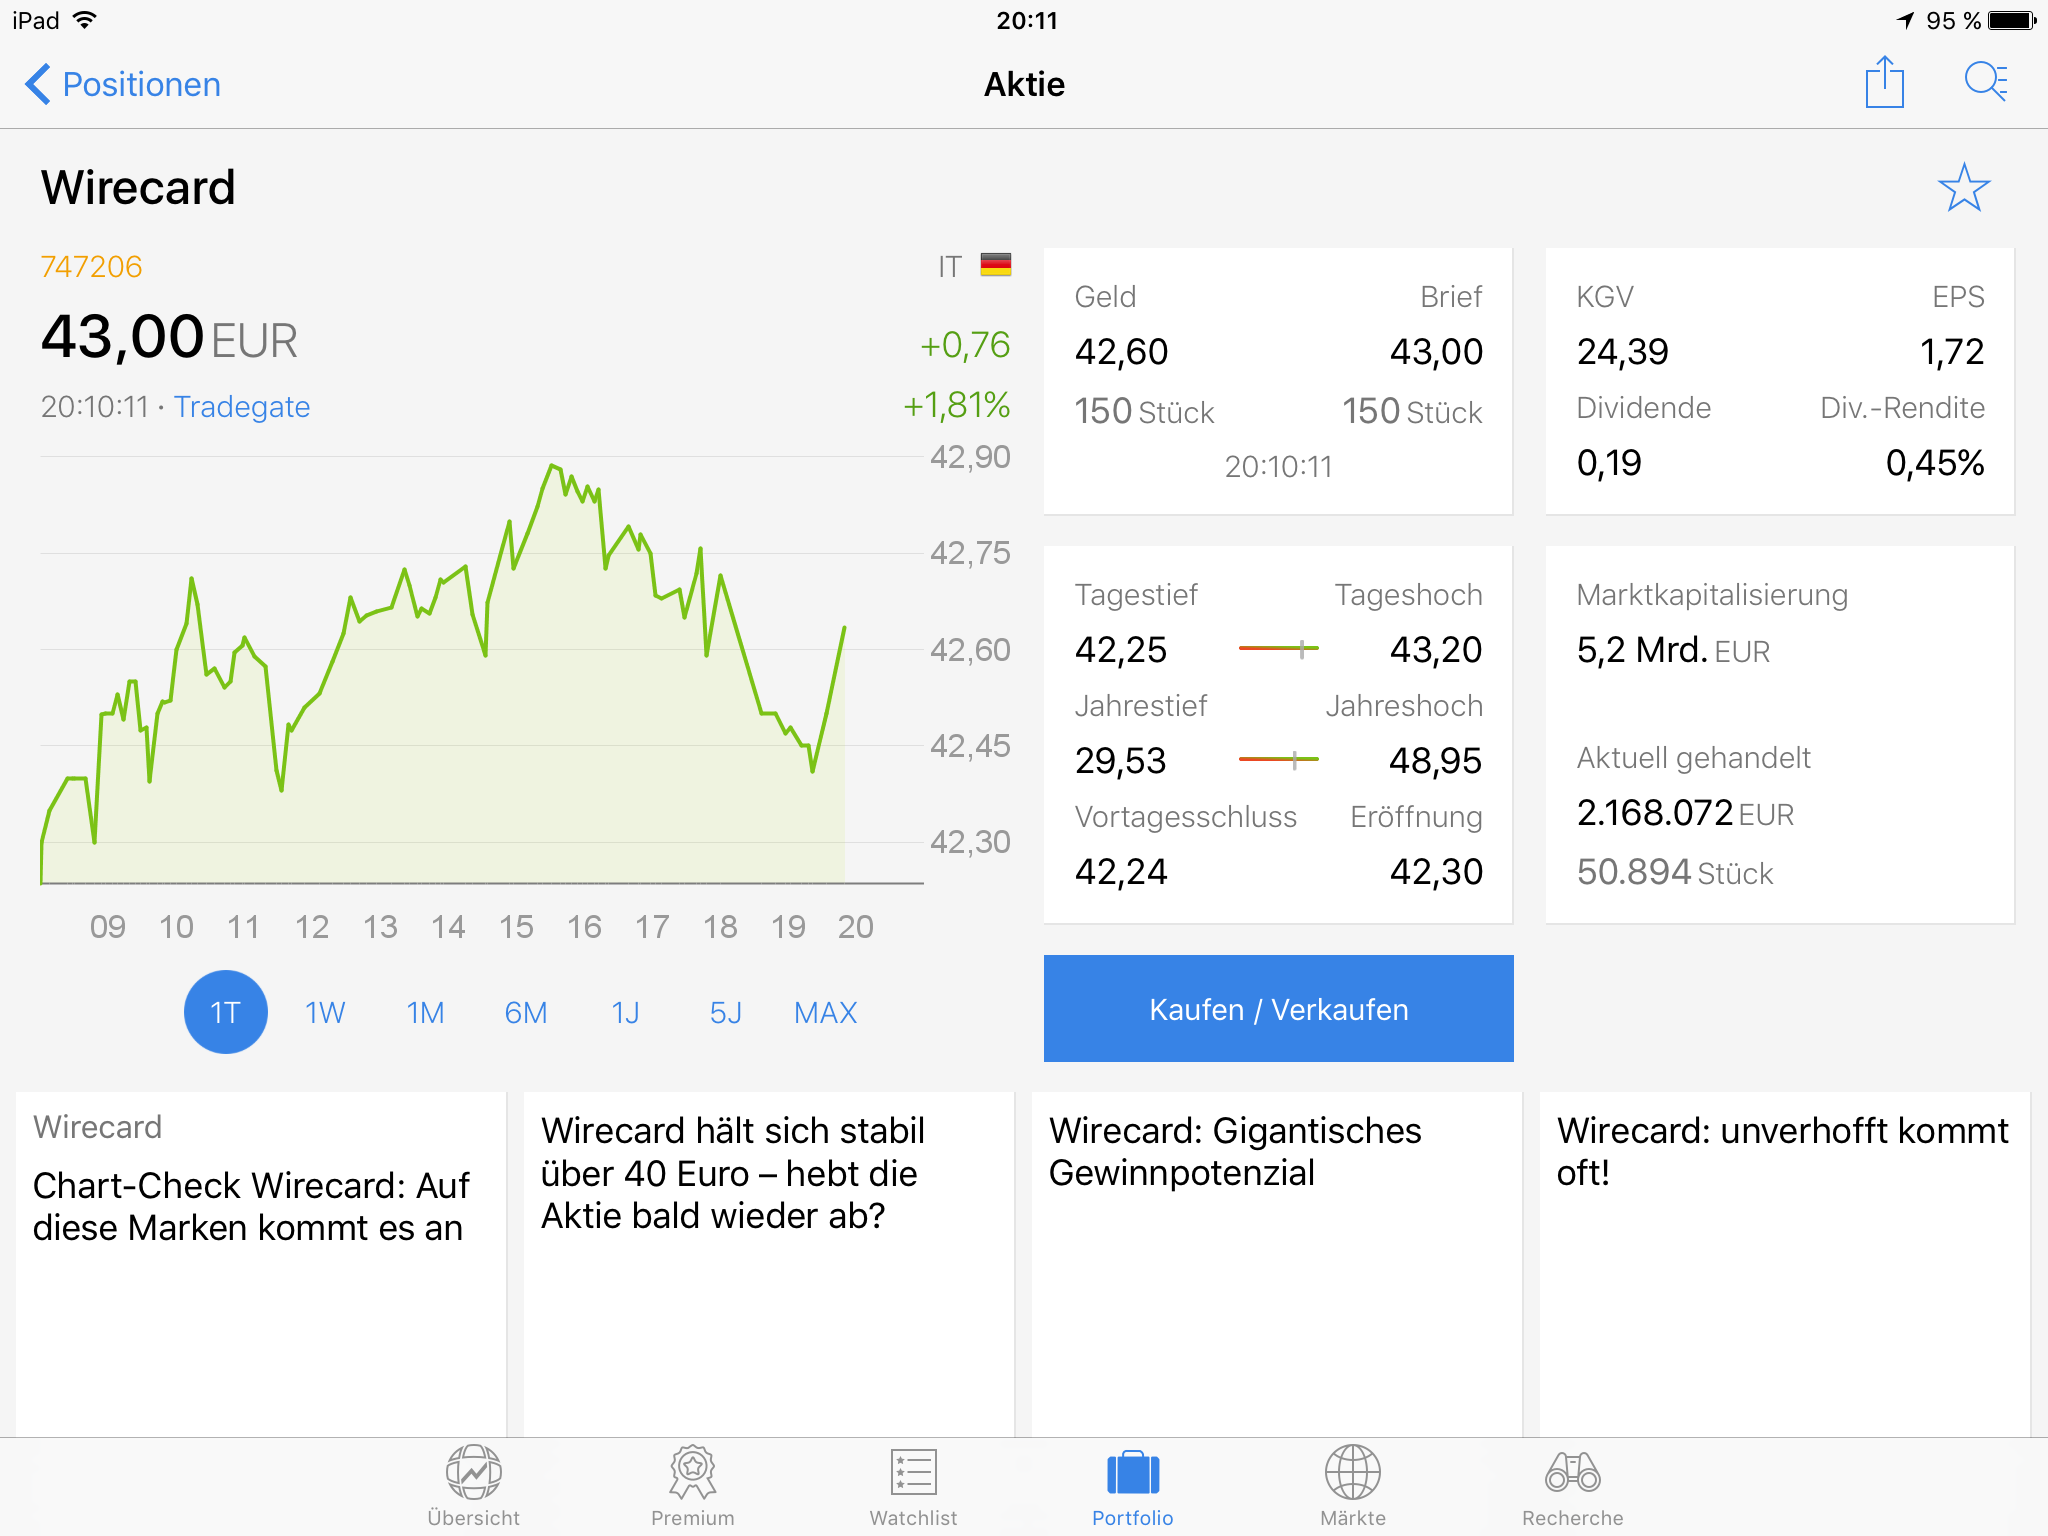Open the Tradegate exchange link
This screenshot has width=2048, height=1536.
pos(242,407)
